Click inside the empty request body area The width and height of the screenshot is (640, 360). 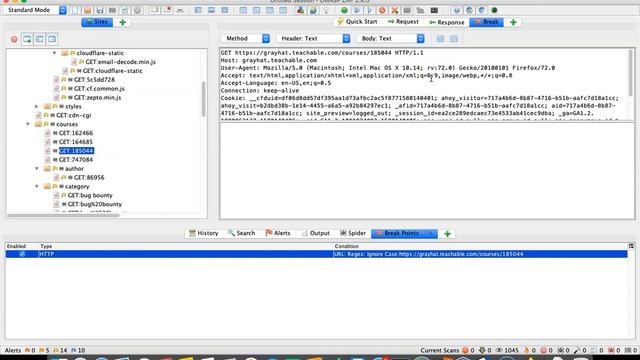[427, 171]
